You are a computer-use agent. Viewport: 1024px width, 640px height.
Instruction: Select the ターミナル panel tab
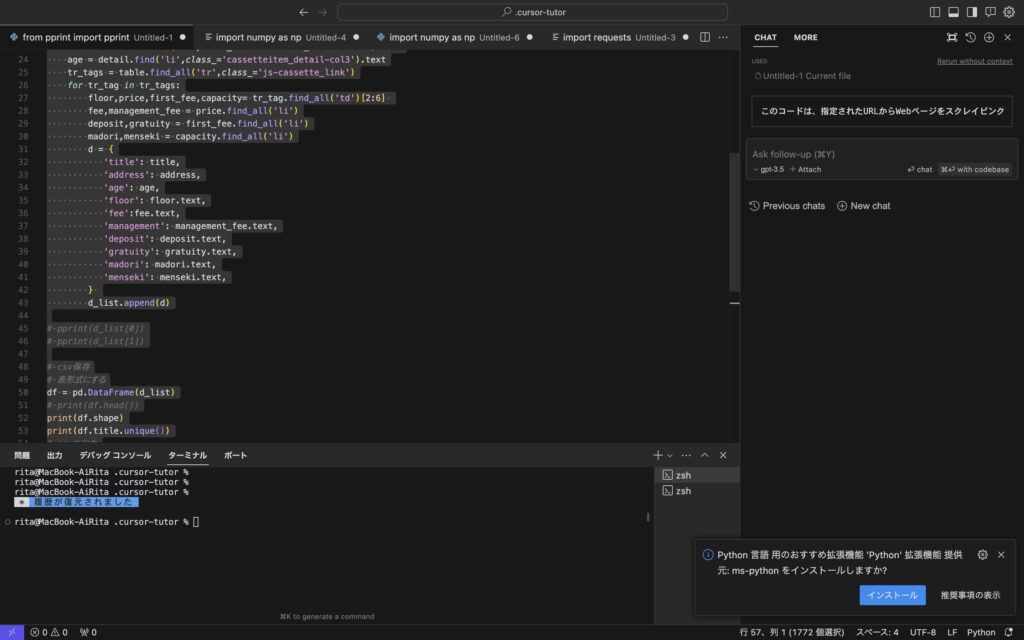[x=187, y=455]
